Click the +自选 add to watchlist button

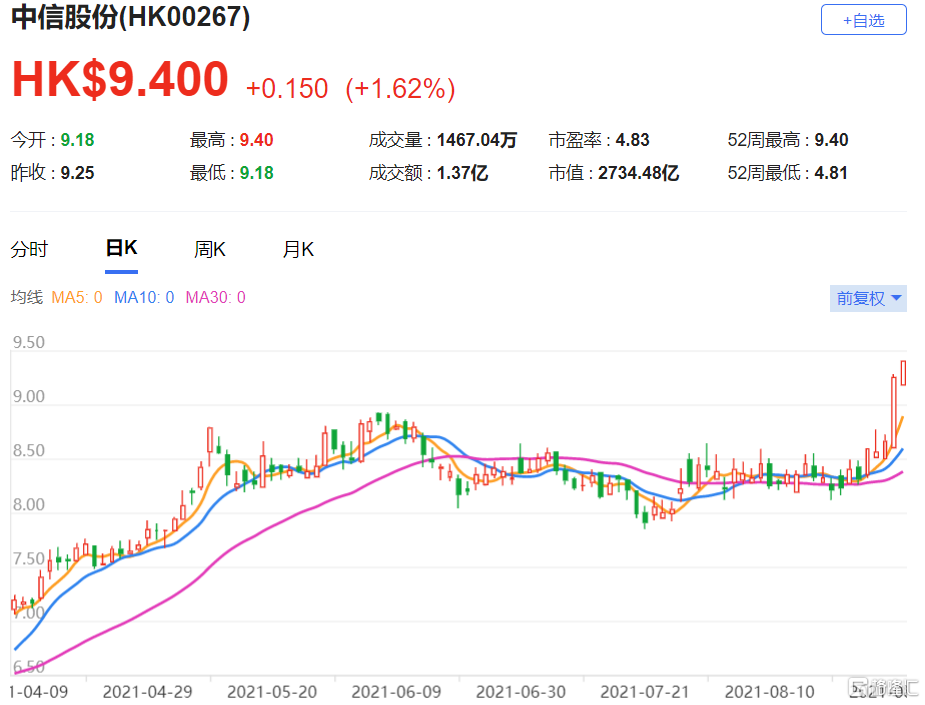tap(863, 20)
